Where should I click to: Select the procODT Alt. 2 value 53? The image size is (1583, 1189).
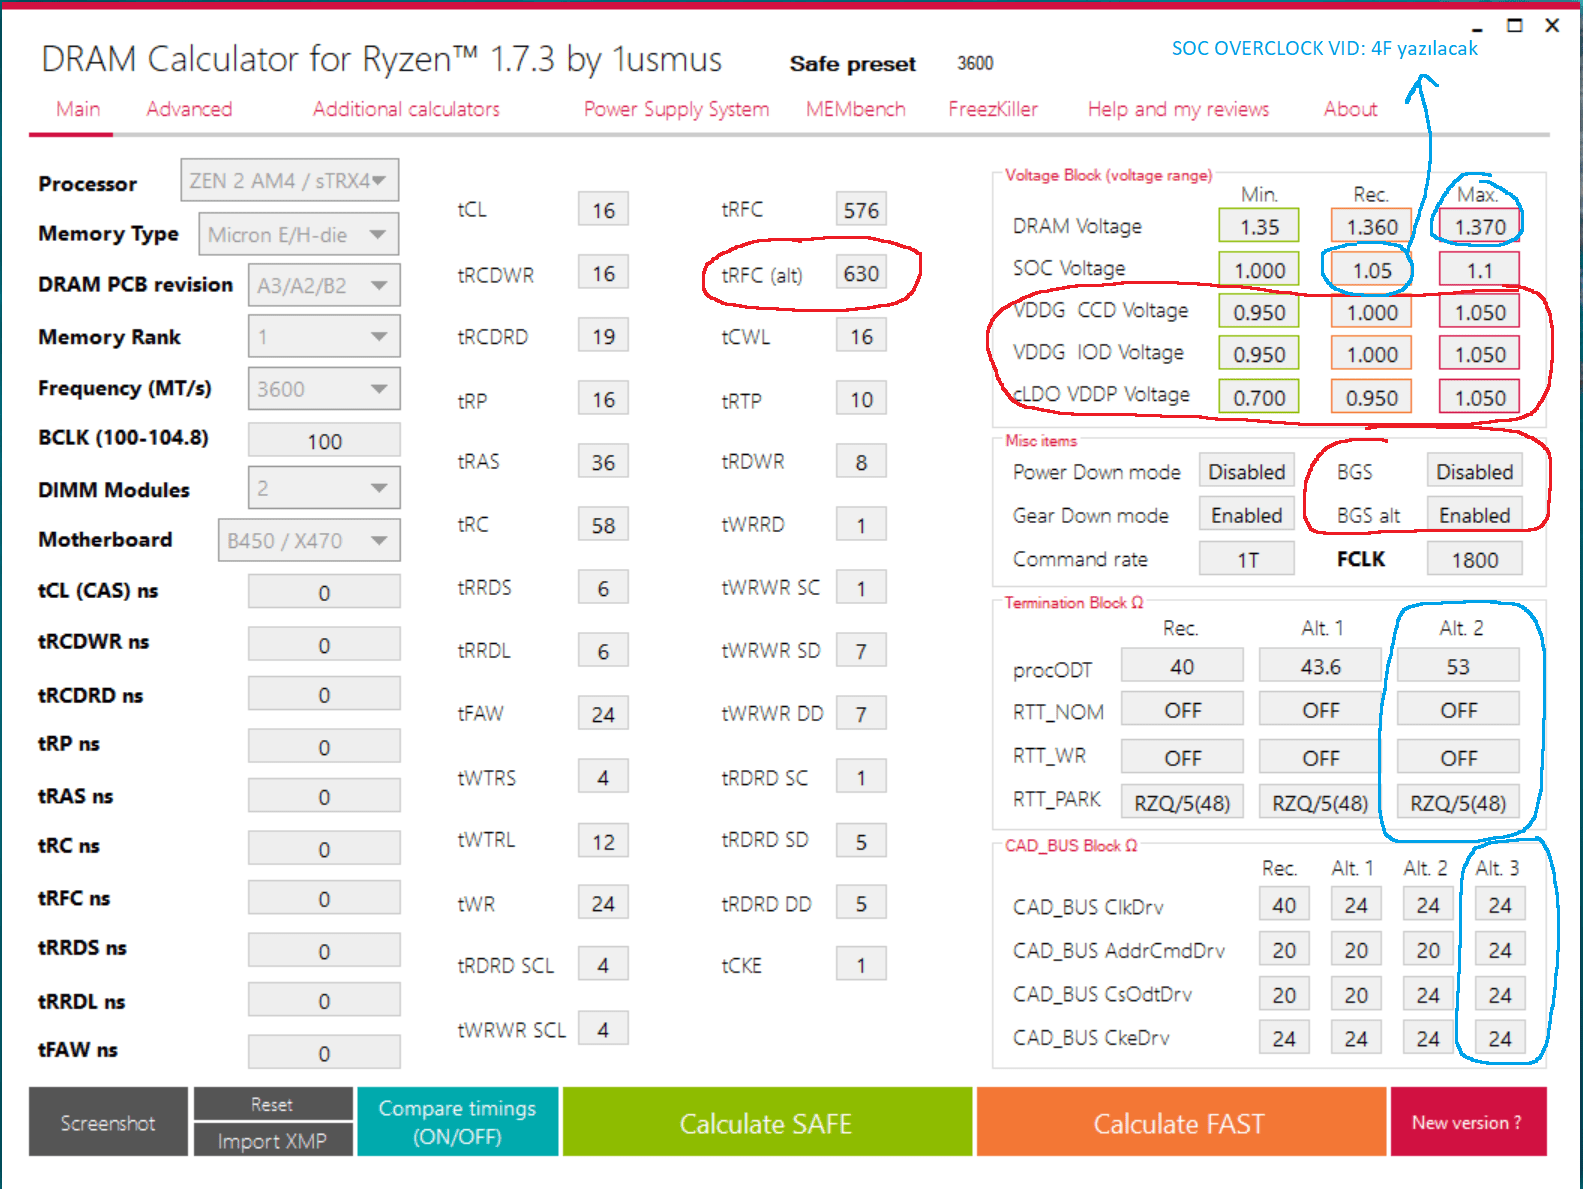(1458, 666)
